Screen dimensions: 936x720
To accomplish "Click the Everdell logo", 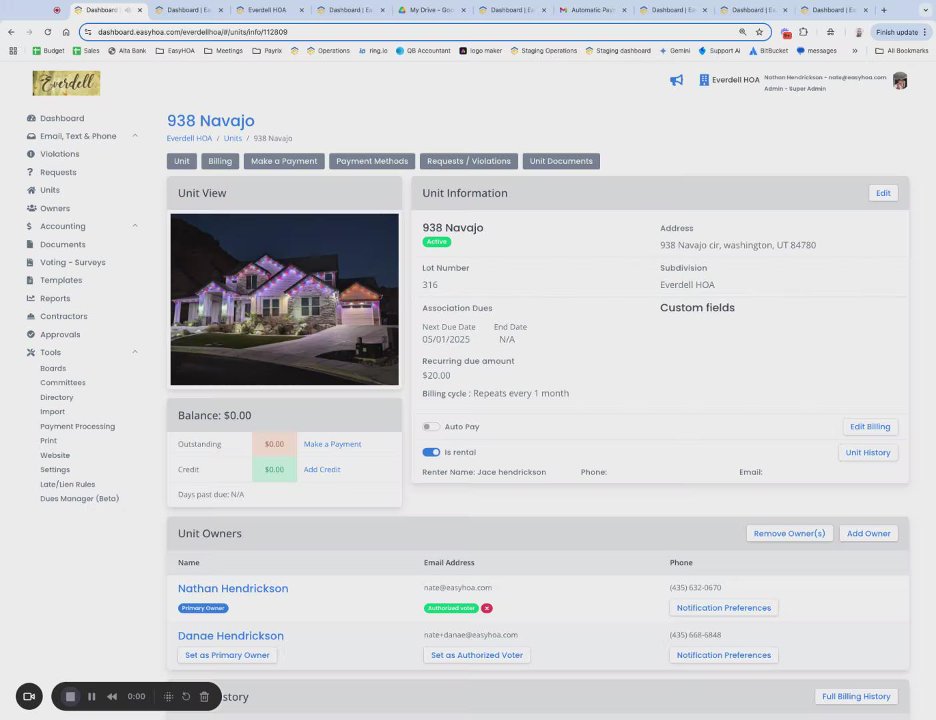I will pos(66,83).
